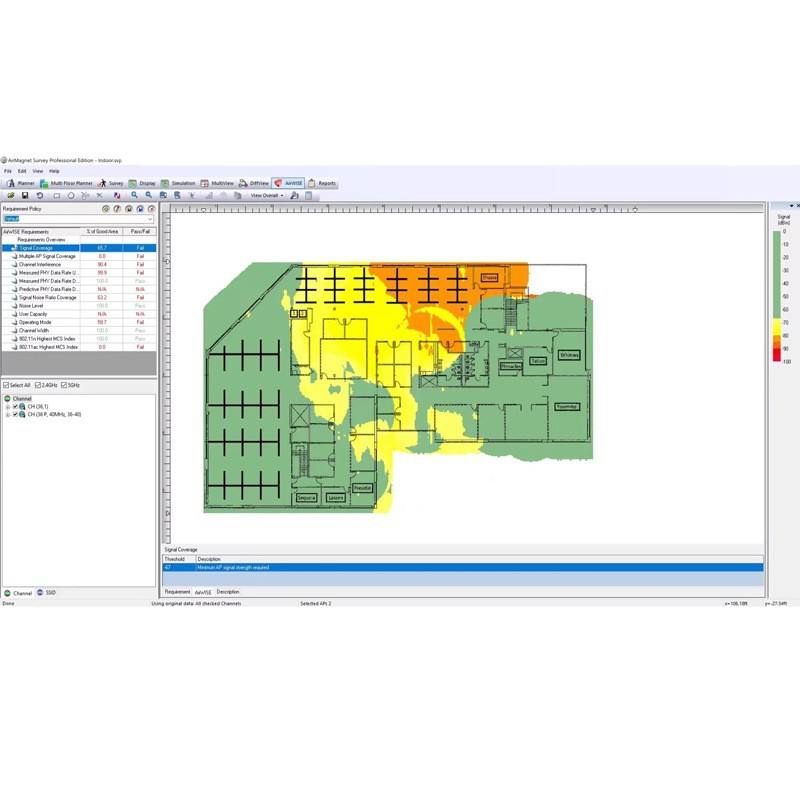Open the Multi Floor Planner view
This screenshot has width=800, height=800.
pyautogui.click(x=66, y=183)
